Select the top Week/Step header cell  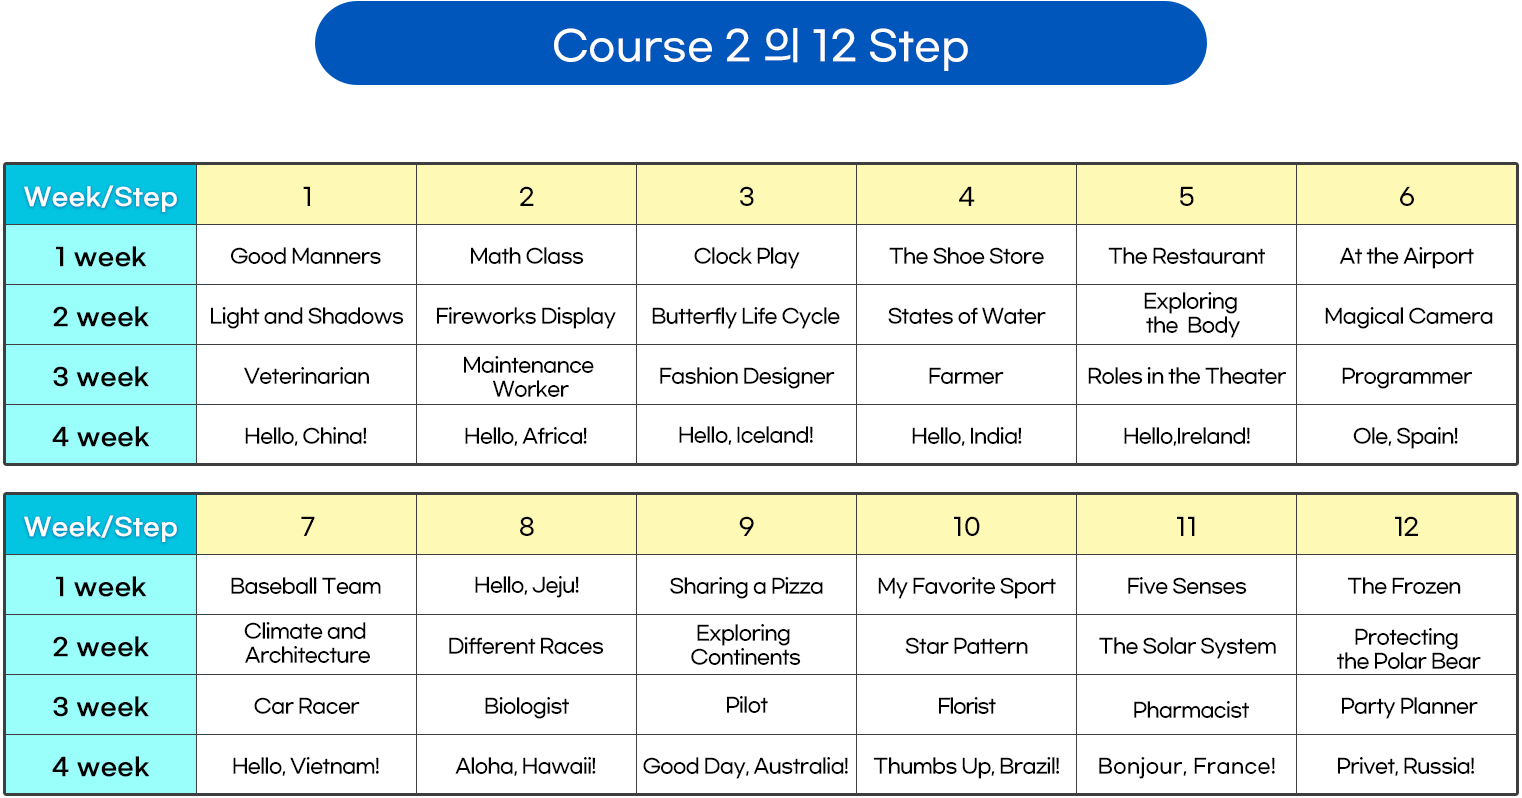tap(101, 196)
